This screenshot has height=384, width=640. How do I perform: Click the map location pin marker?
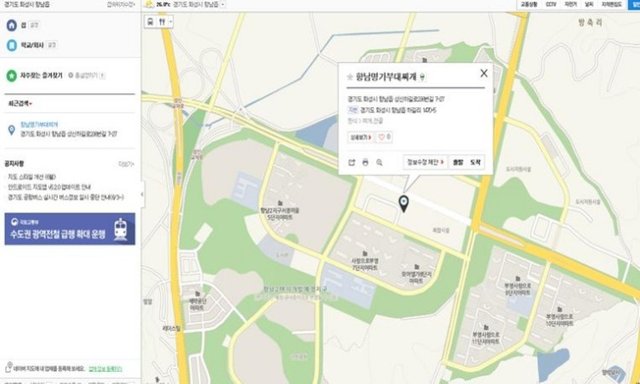(404, 204)
